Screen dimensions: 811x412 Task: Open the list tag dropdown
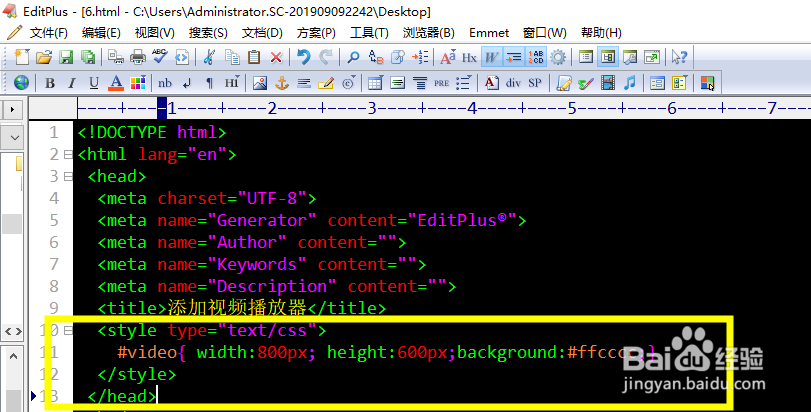(463, 82)
